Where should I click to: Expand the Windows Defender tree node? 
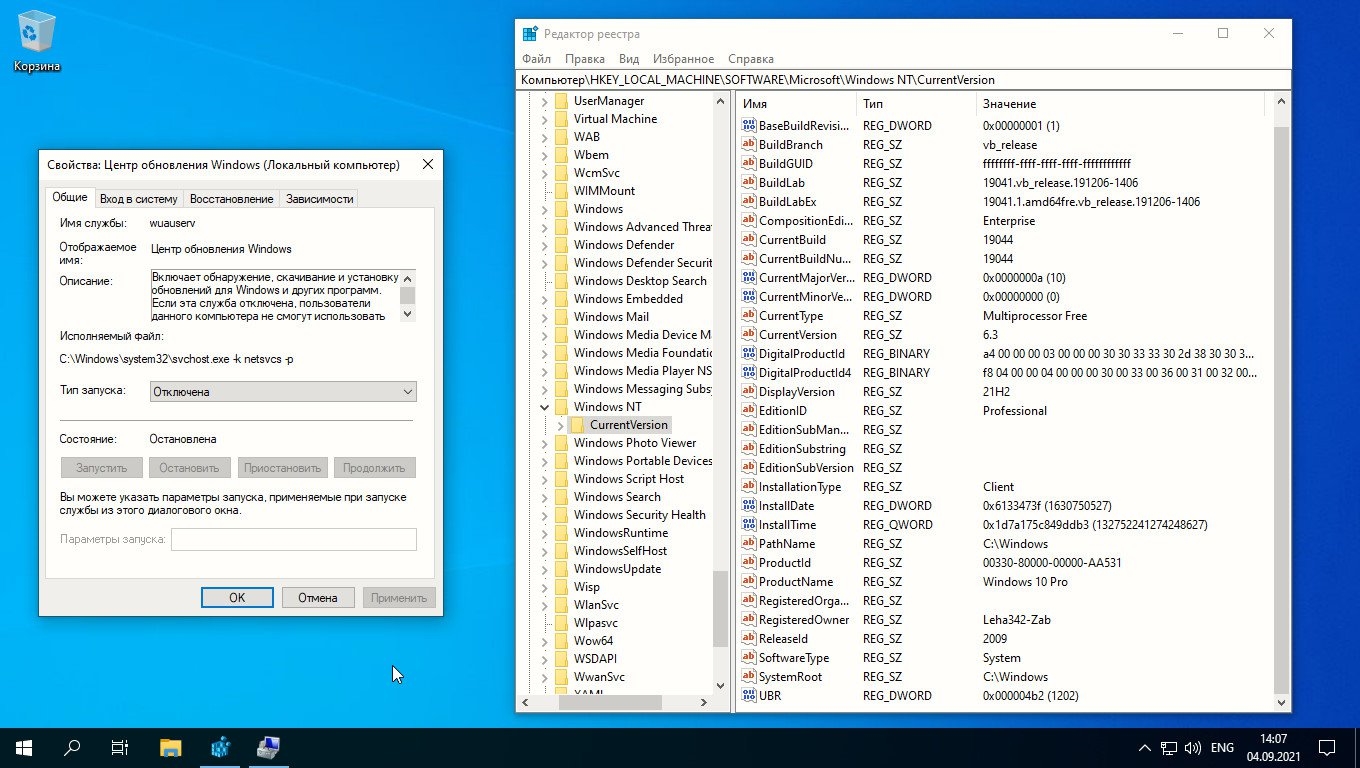click(545, 245)
